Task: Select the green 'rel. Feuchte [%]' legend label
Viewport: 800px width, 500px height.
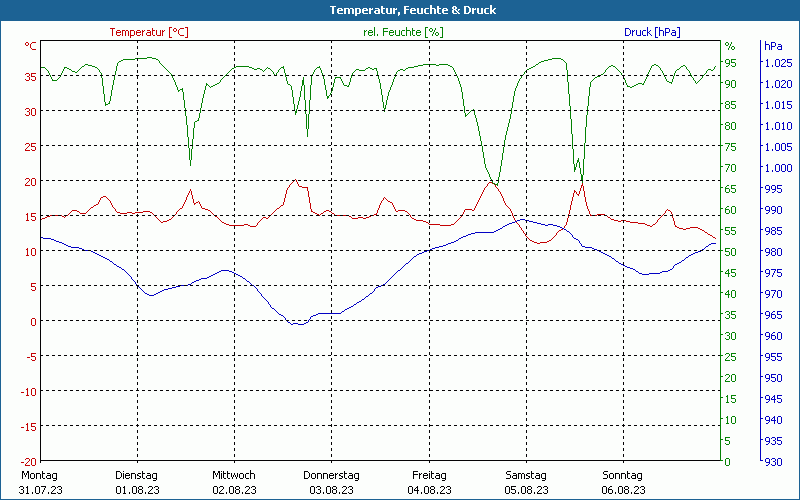Action: (x=403, y=32)
